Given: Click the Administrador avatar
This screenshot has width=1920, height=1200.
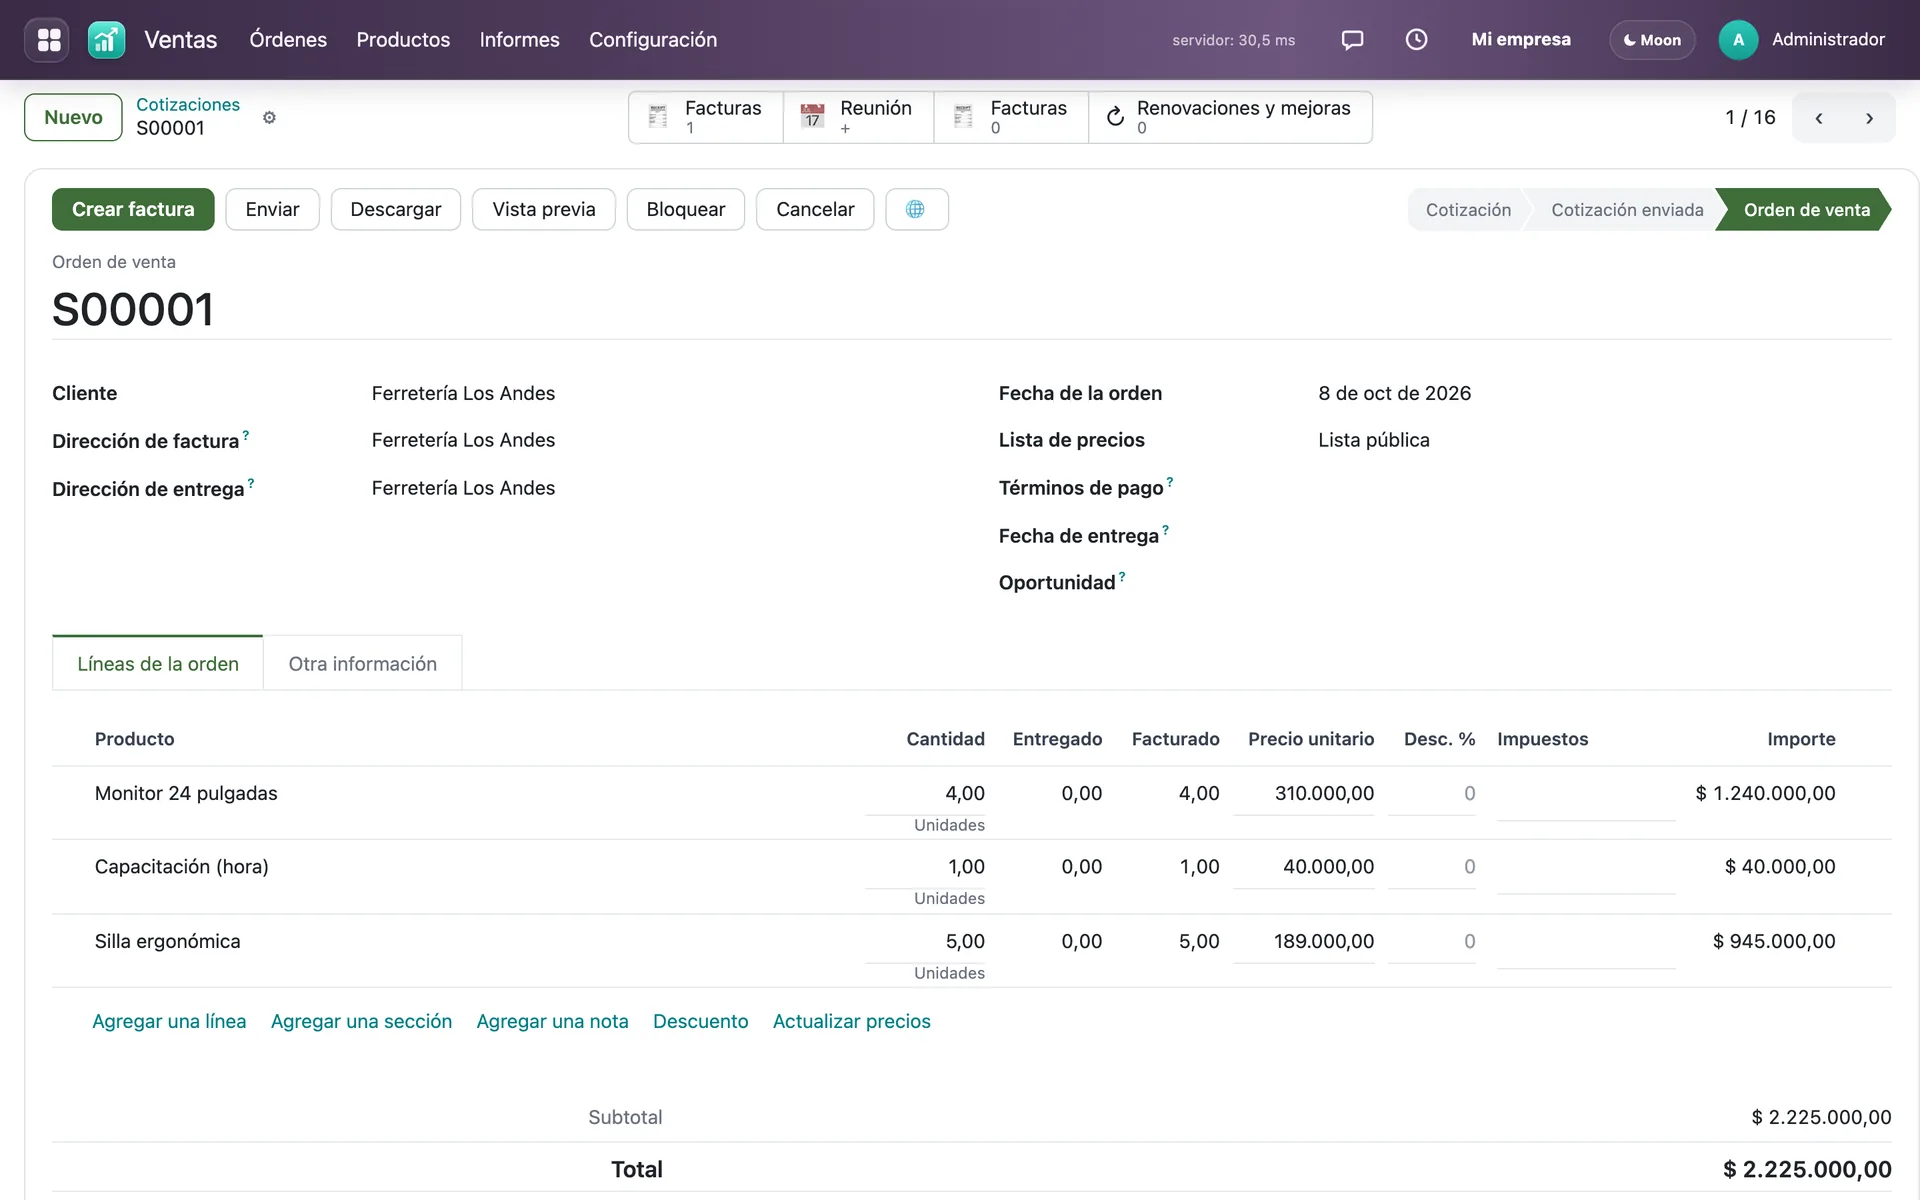Looking at the screenshot, I should [1738, 40].
